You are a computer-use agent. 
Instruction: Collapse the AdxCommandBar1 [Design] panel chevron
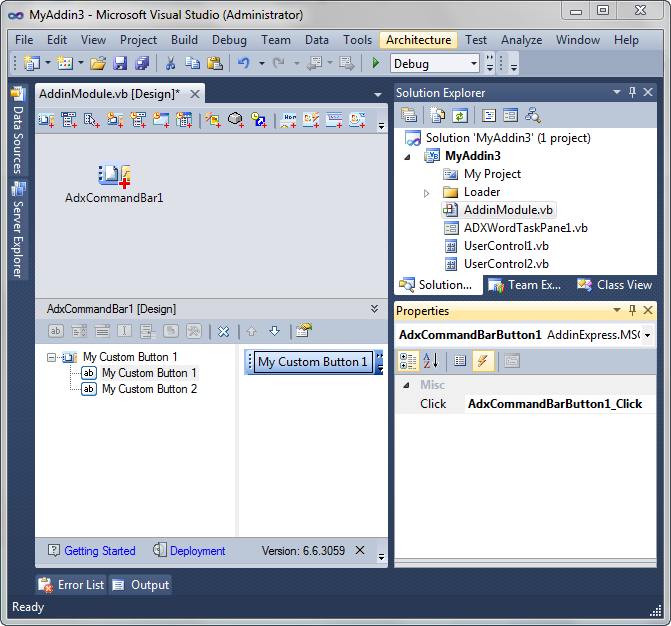(x=374, y=309)
